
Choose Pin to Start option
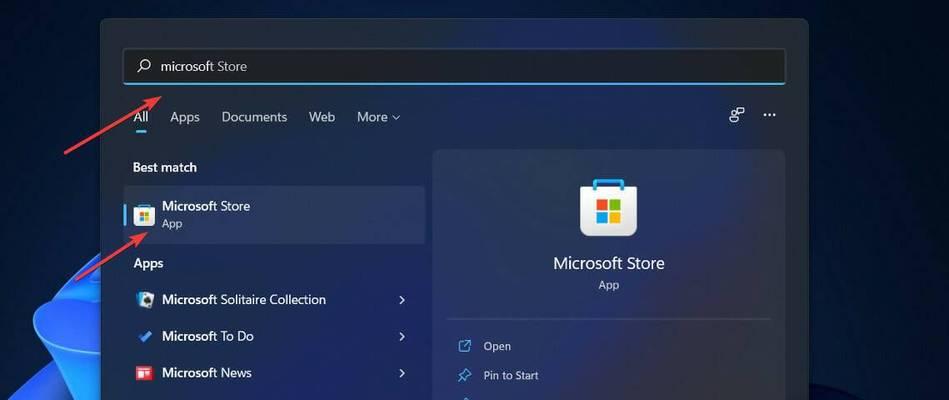point(511,375)
